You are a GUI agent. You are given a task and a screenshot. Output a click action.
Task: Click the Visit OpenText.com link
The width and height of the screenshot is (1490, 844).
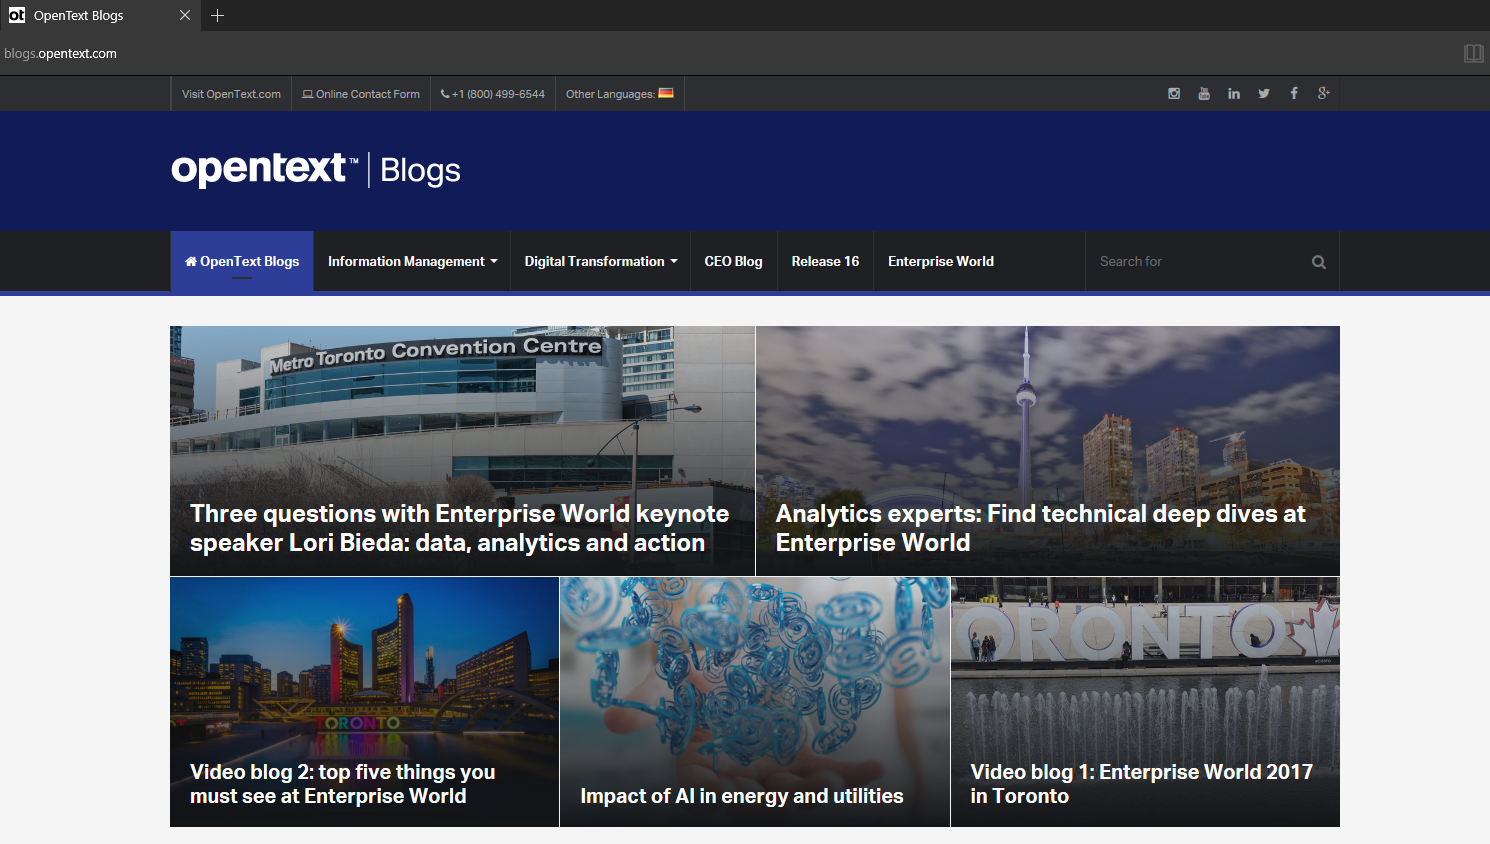pyautogui.click(x=231, y=94)
